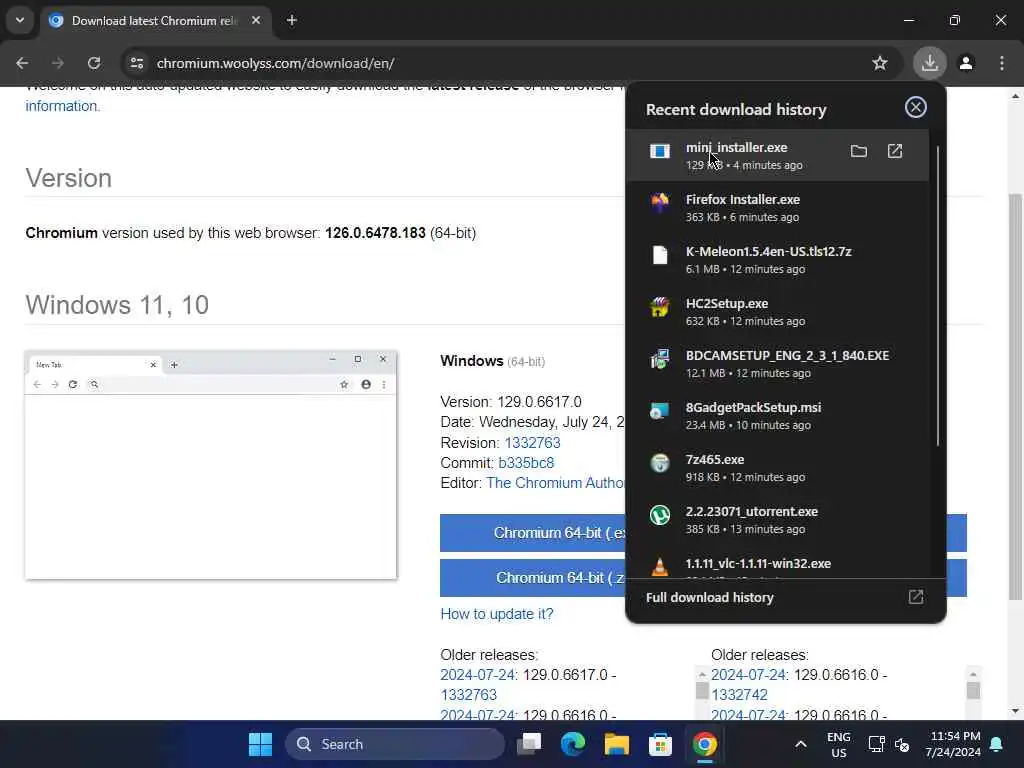Click the Chromium browser window thumbnail

pyautogui.click(x=211, y=465)
